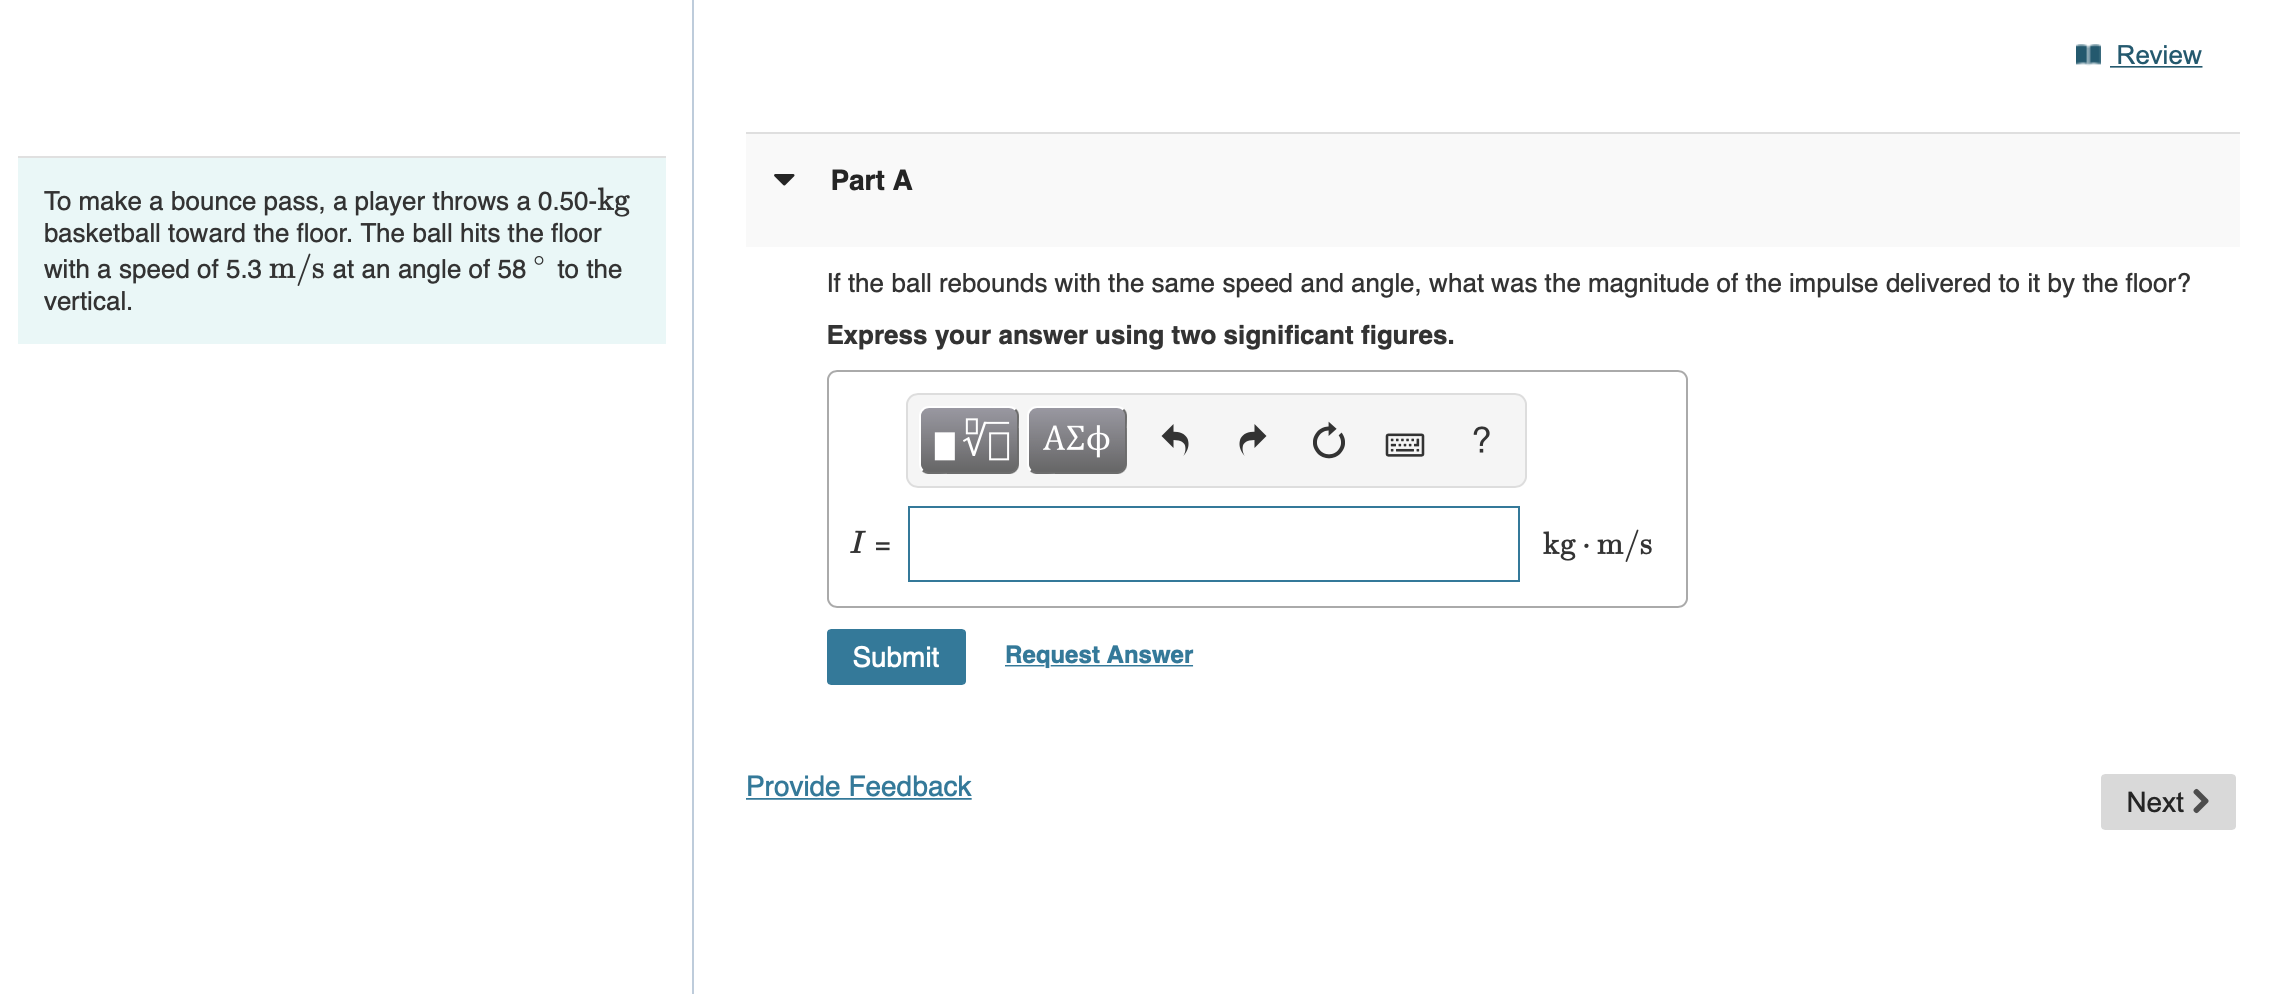Redo the equation edit
This screenshot has height=994, width=2282.
tap(1250, 439)
